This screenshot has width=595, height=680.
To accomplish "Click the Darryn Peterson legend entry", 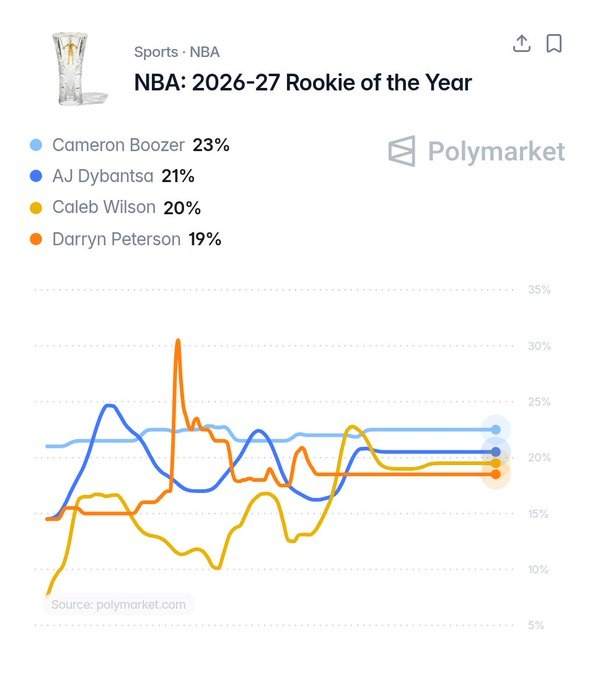I will pos(125,239).
